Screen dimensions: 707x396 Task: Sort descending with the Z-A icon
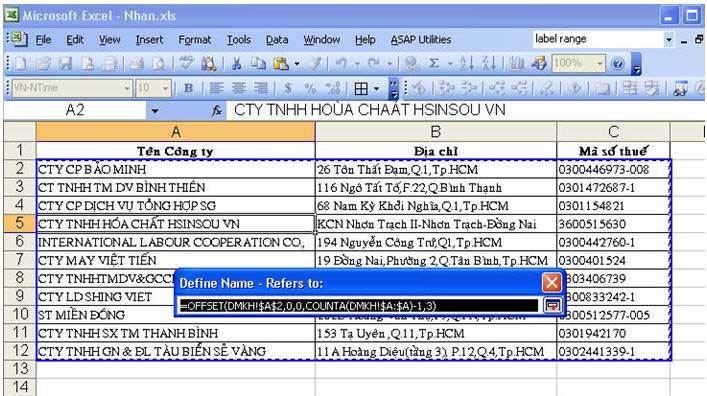tap(489, 64)
